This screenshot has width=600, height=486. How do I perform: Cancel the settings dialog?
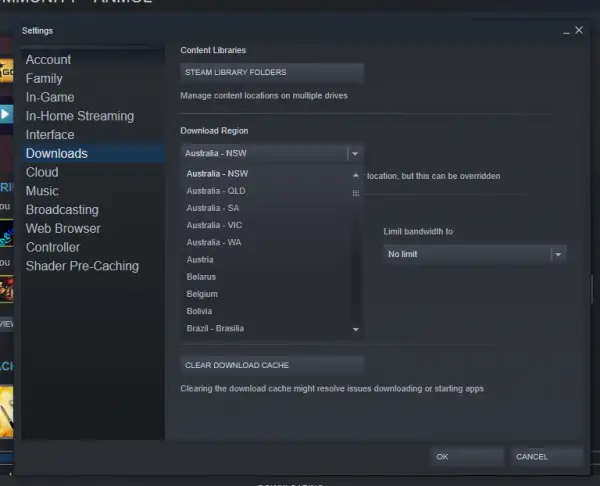point(547,457)
